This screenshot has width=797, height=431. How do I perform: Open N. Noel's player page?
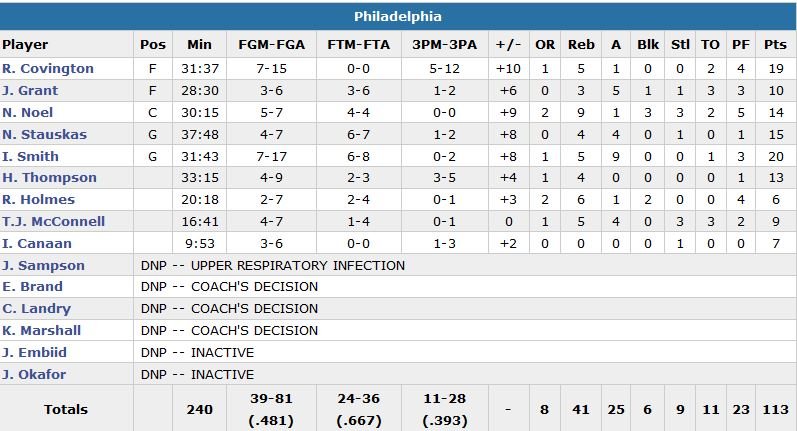(x=27, y=113)
